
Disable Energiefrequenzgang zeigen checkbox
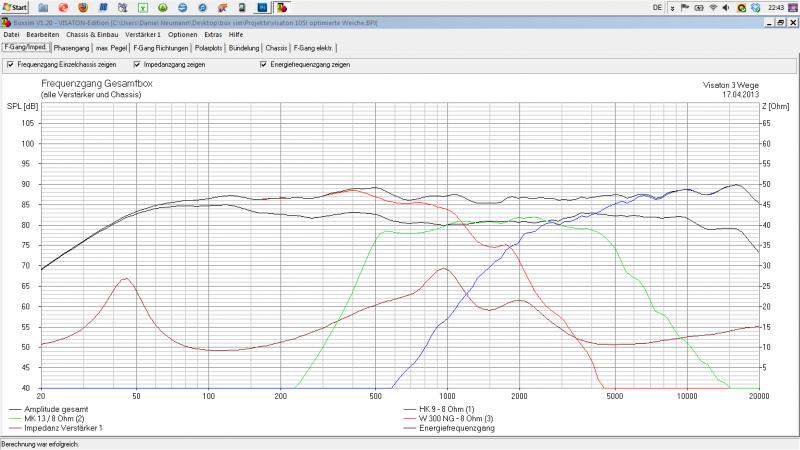pyautogui.click(x=263, y=65)
